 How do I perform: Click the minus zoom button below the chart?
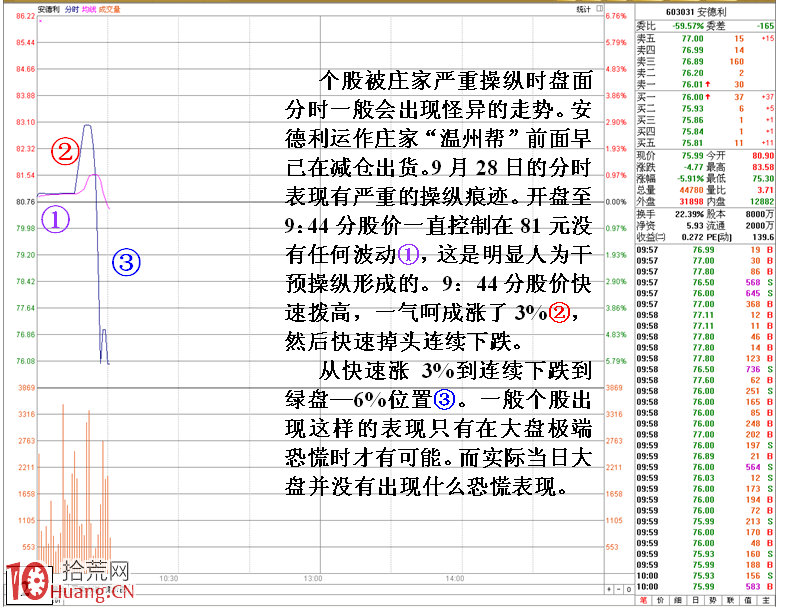click(x=619, y=589)
